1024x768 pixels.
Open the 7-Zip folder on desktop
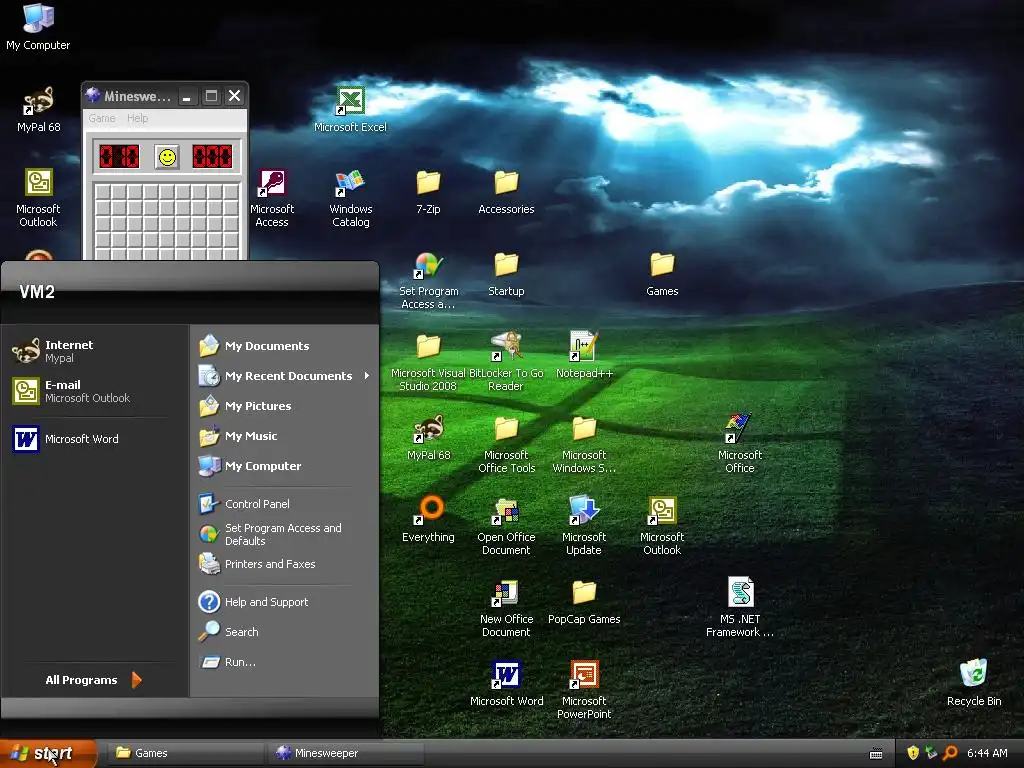click(x=428, y=192)
